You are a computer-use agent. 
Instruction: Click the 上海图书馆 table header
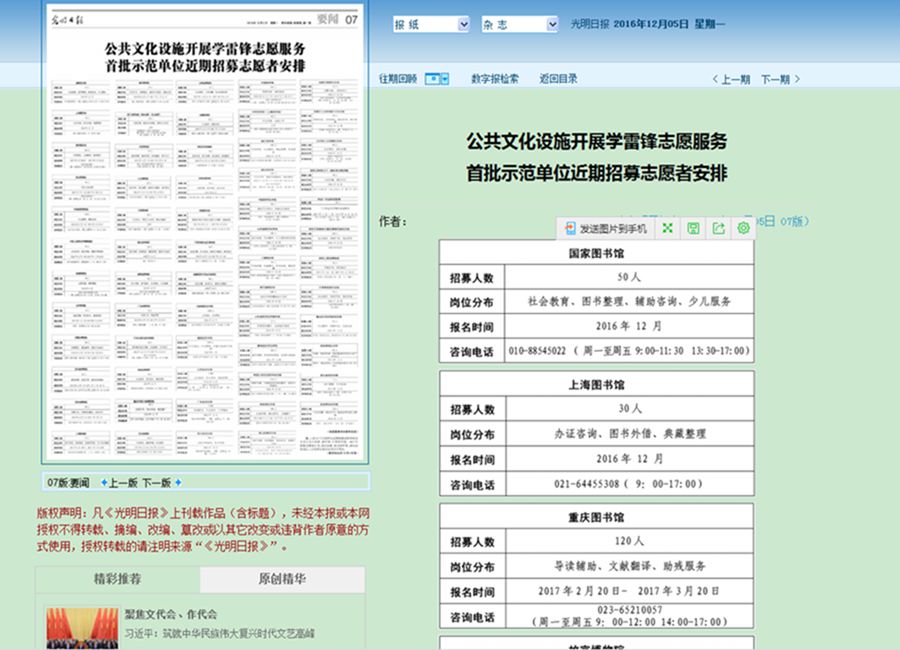click(596, 385)
